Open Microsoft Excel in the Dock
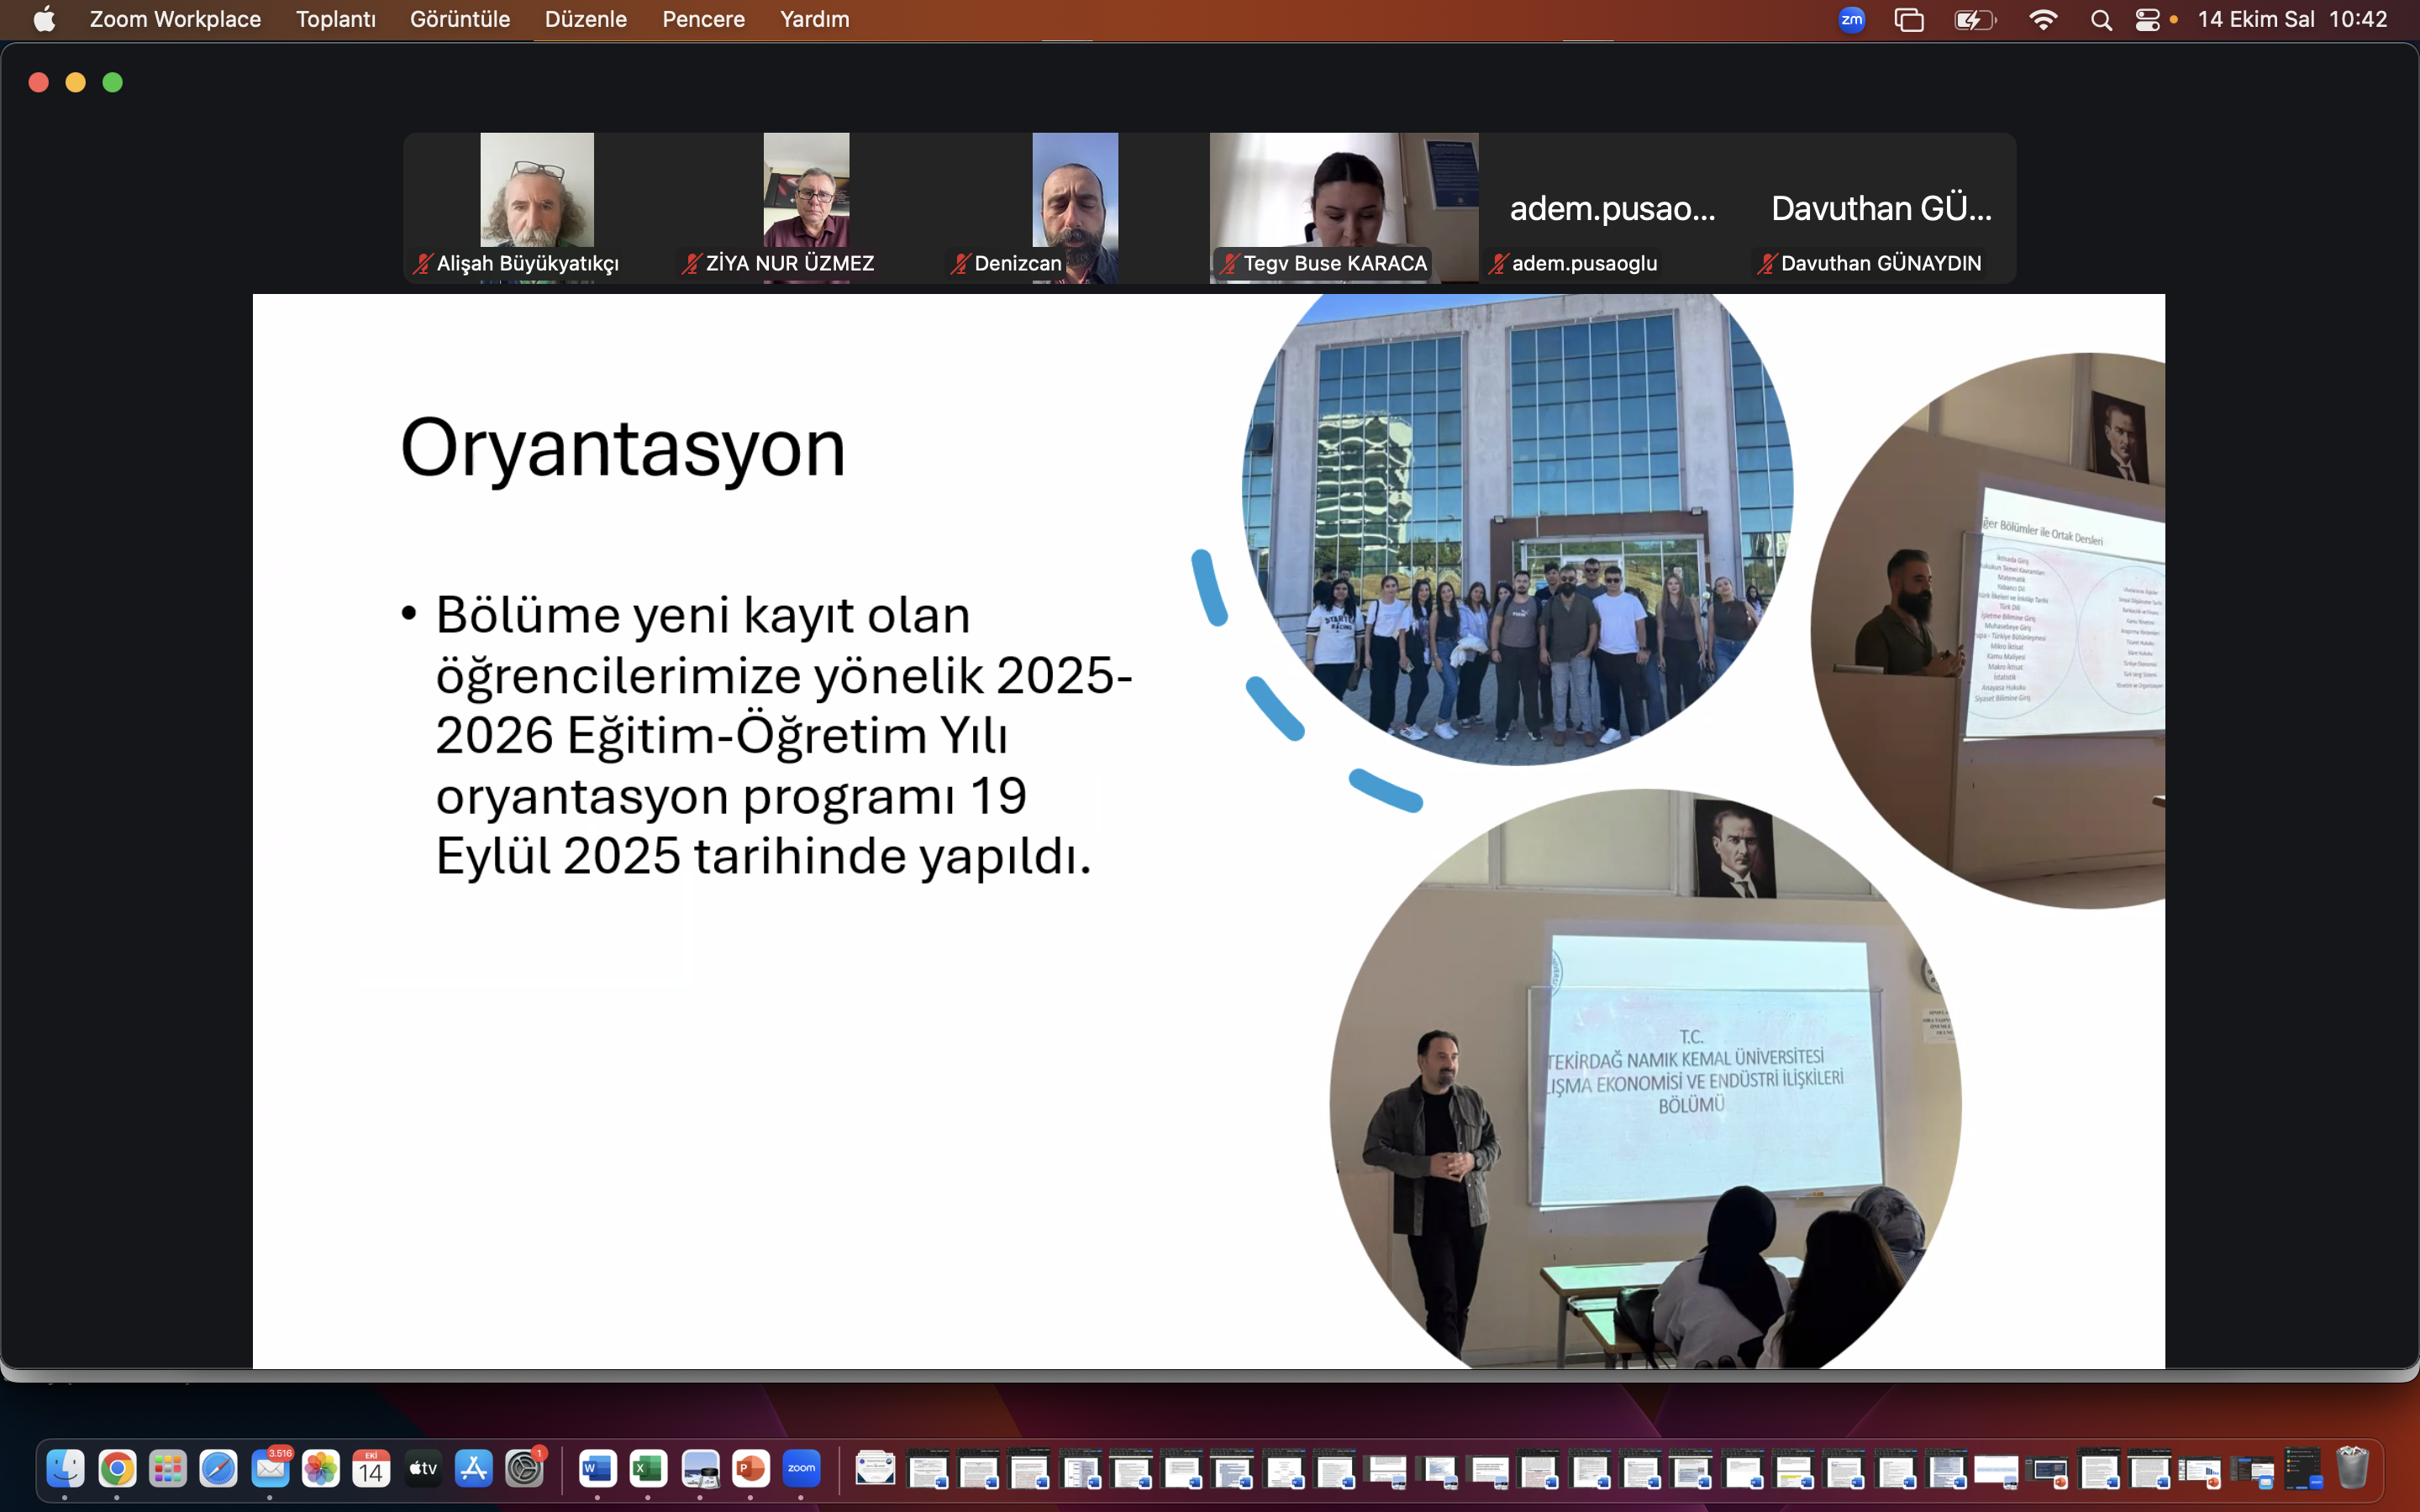The image size is (2420, 1512). coord(648,1468)
